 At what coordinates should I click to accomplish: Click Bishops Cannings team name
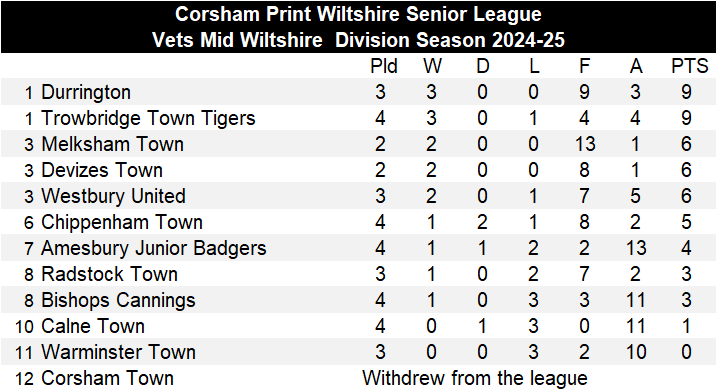[x=118, y=301]
